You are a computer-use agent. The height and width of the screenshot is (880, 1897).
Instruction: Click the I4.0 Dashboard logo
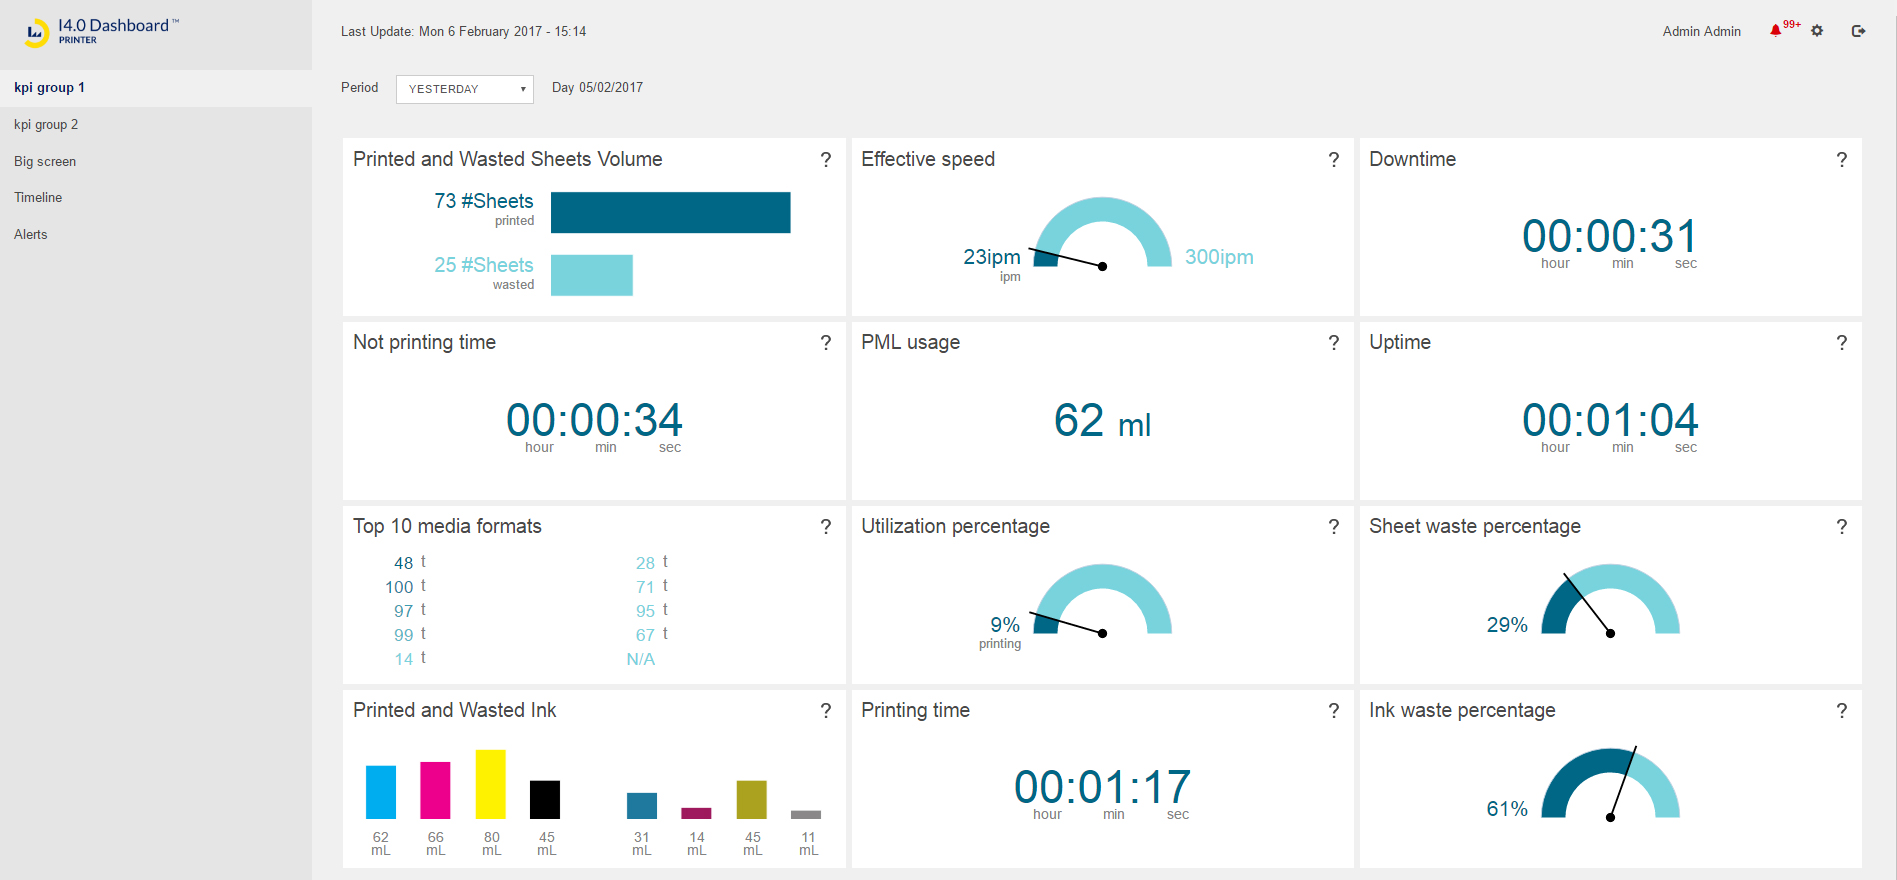click(x=100, y=31)
